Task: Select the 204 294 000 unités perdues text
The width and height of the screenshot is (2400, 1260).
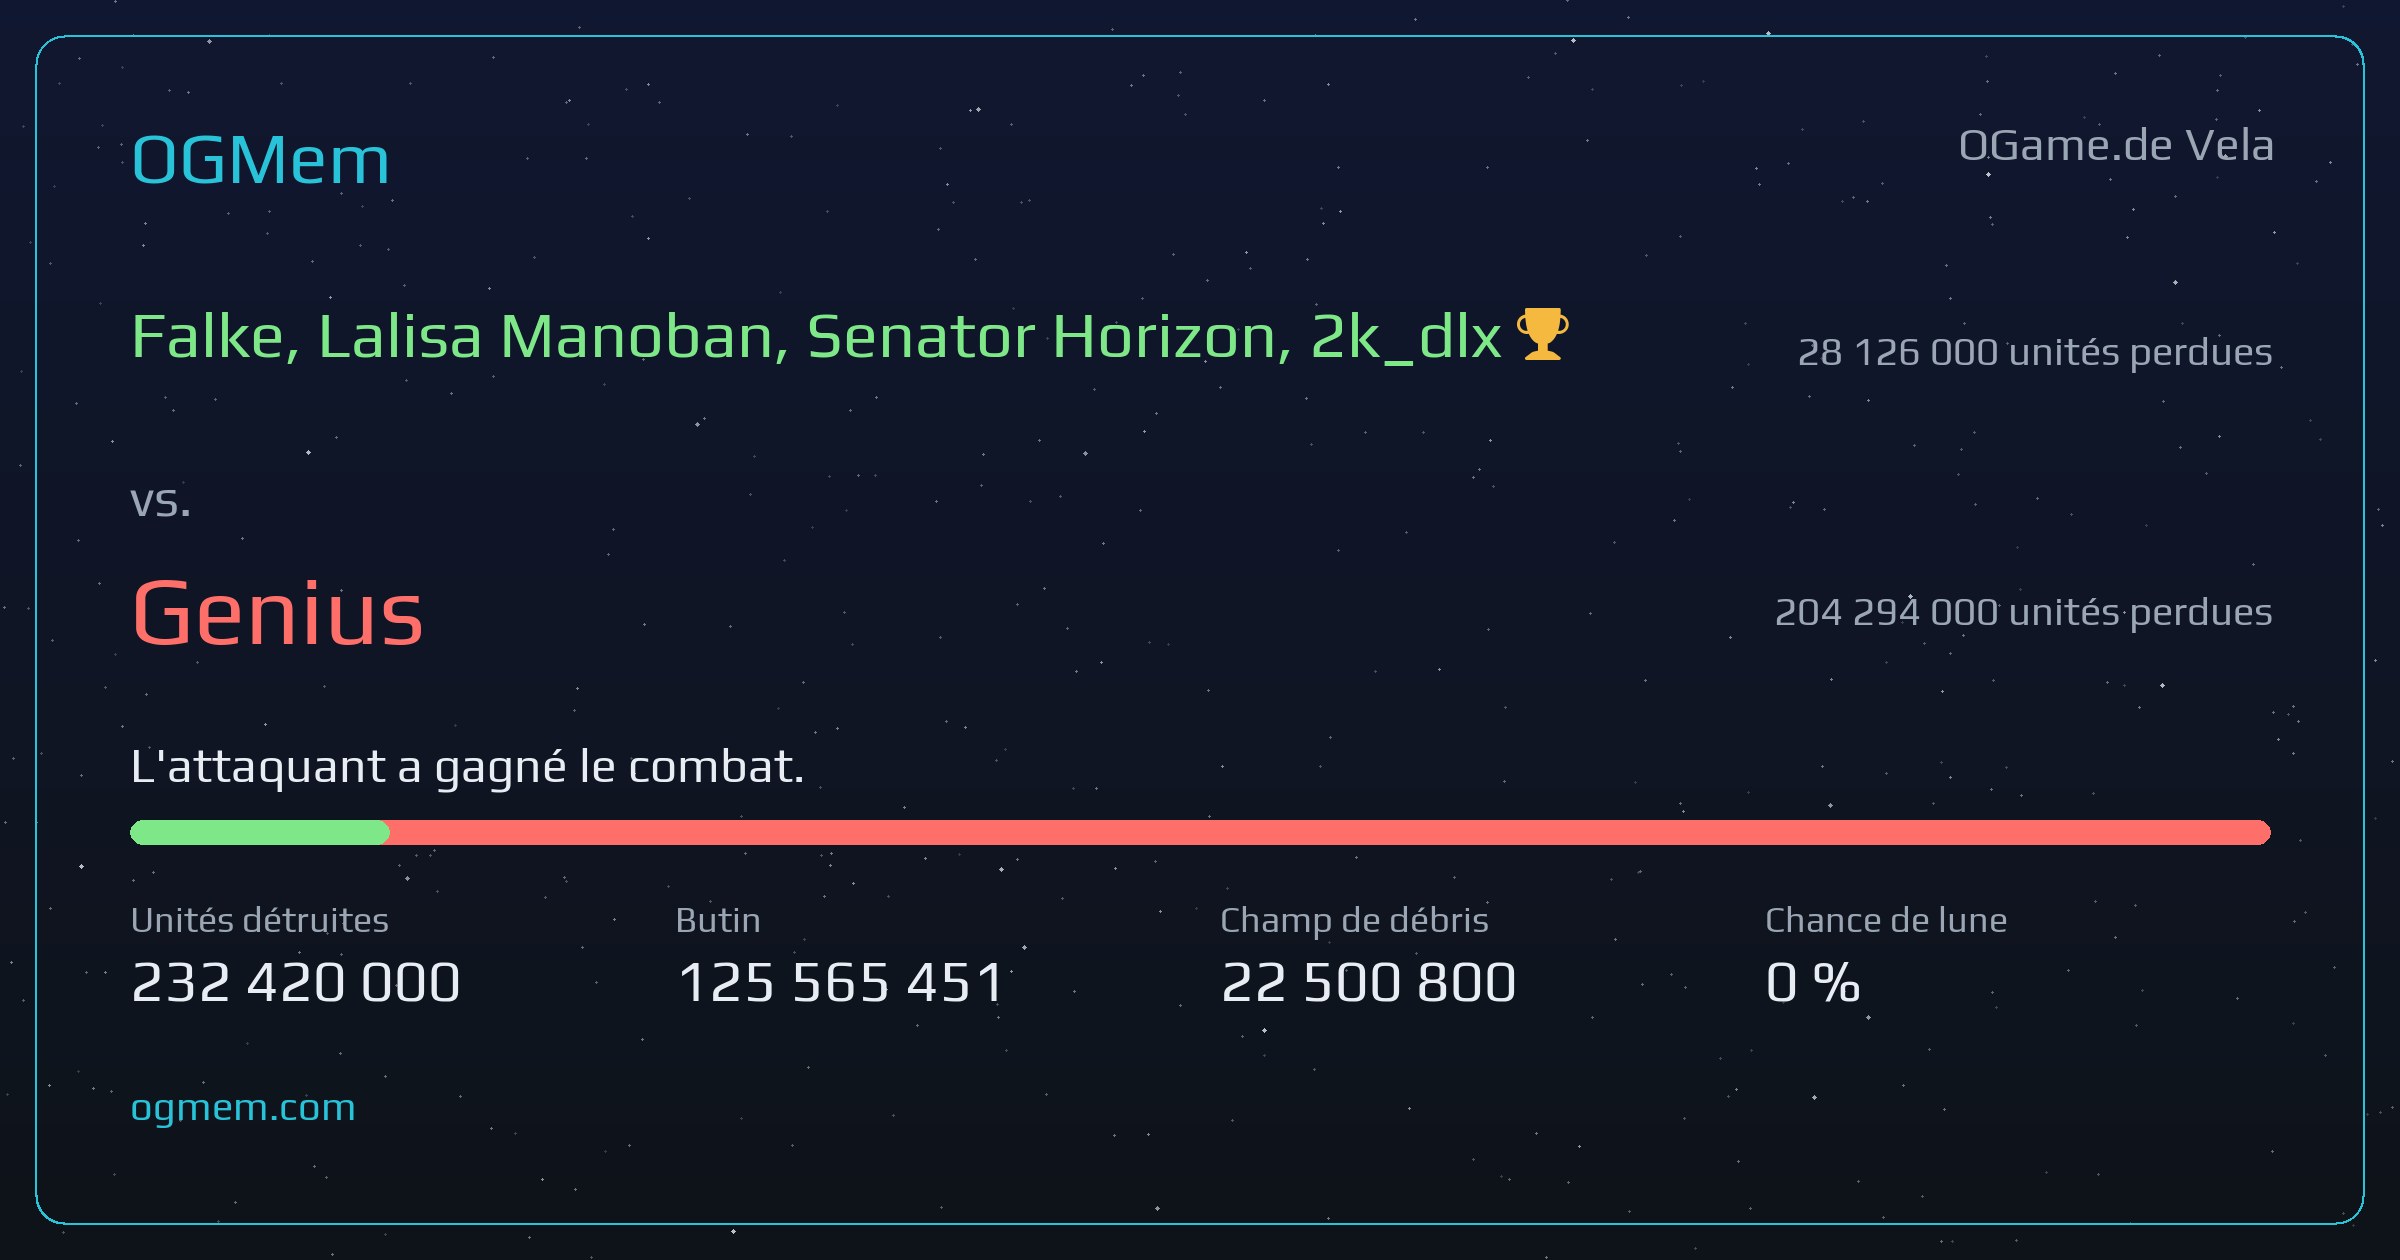Action: coord(2023,612)
